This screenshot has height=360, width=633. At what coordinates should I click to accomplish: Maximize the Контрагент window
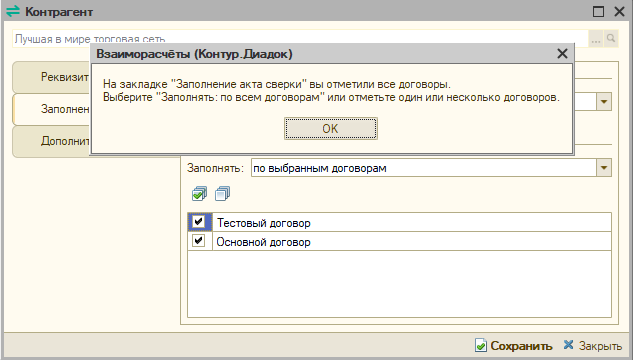coord(598,11)
